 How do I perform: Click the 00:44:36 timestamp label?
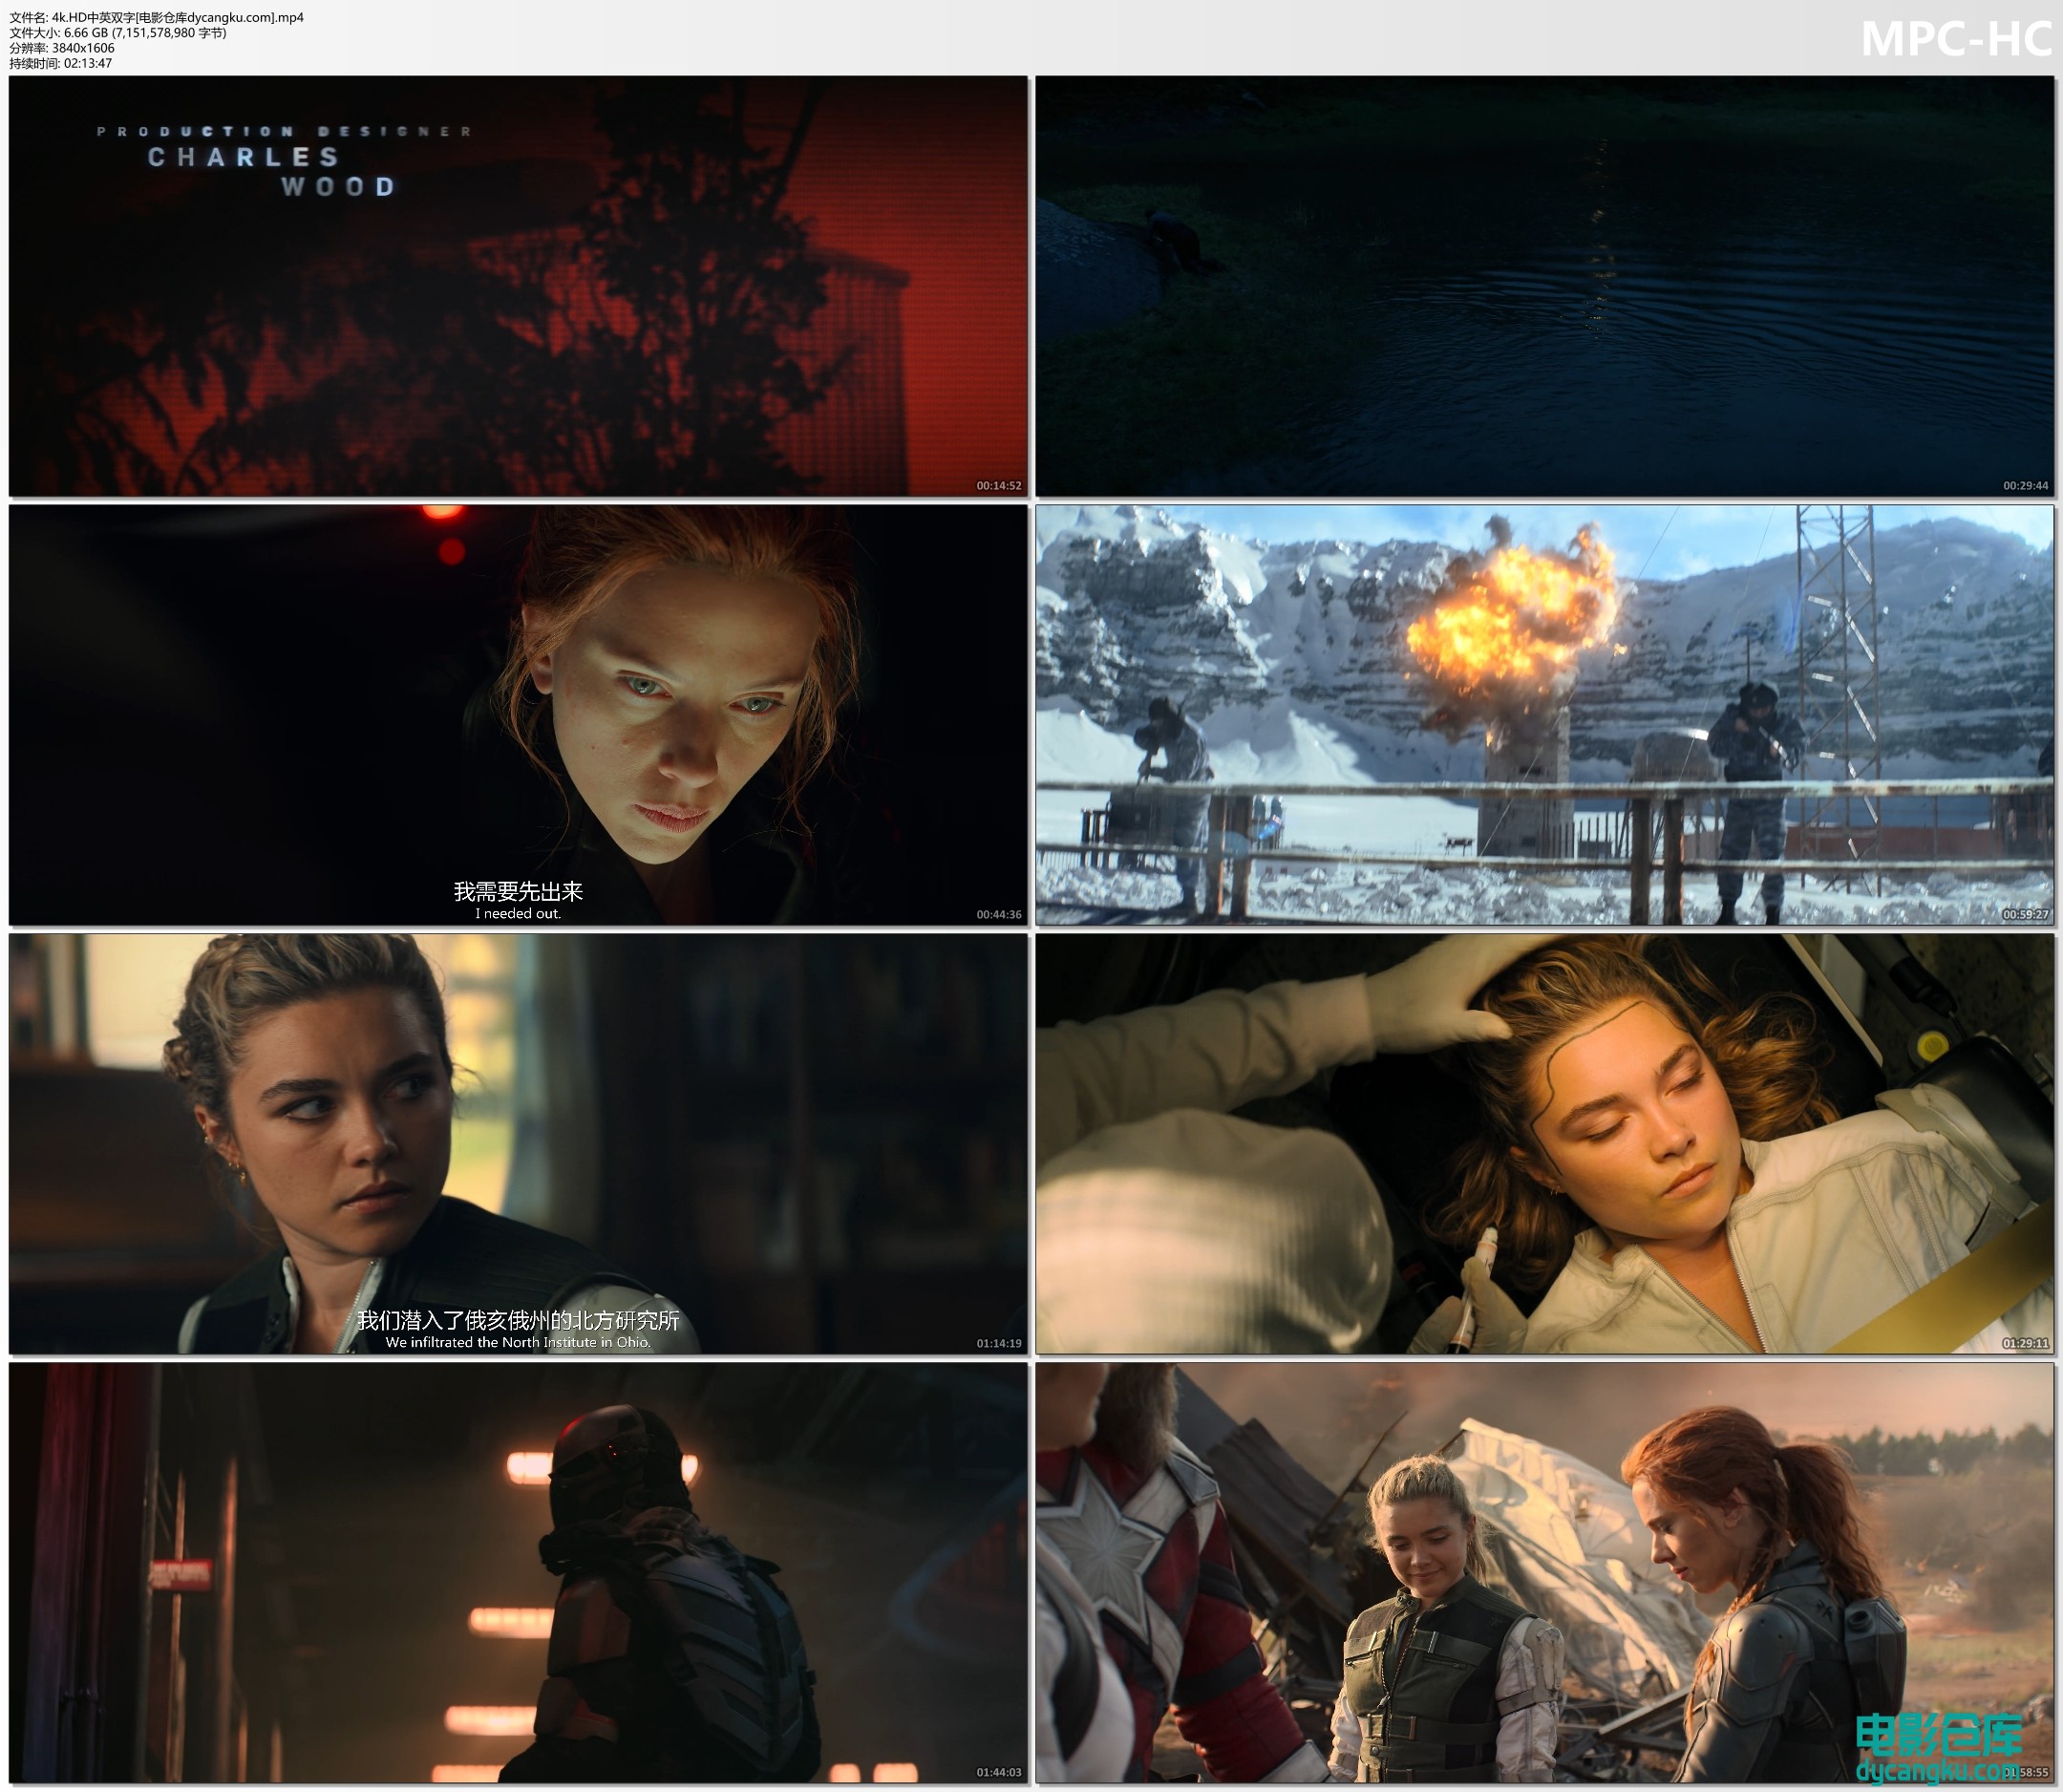click(999, 915)
